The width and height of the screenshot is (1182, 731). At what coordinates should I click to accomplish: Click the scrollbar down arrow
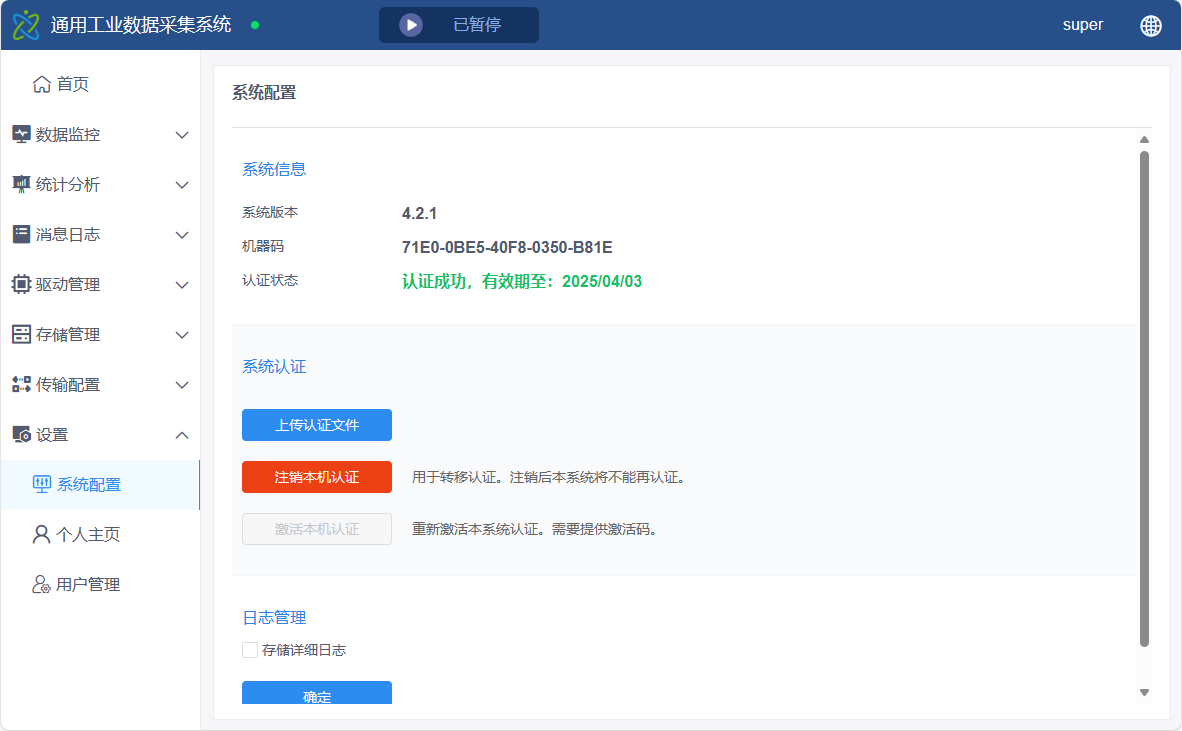click(1144, 693)
